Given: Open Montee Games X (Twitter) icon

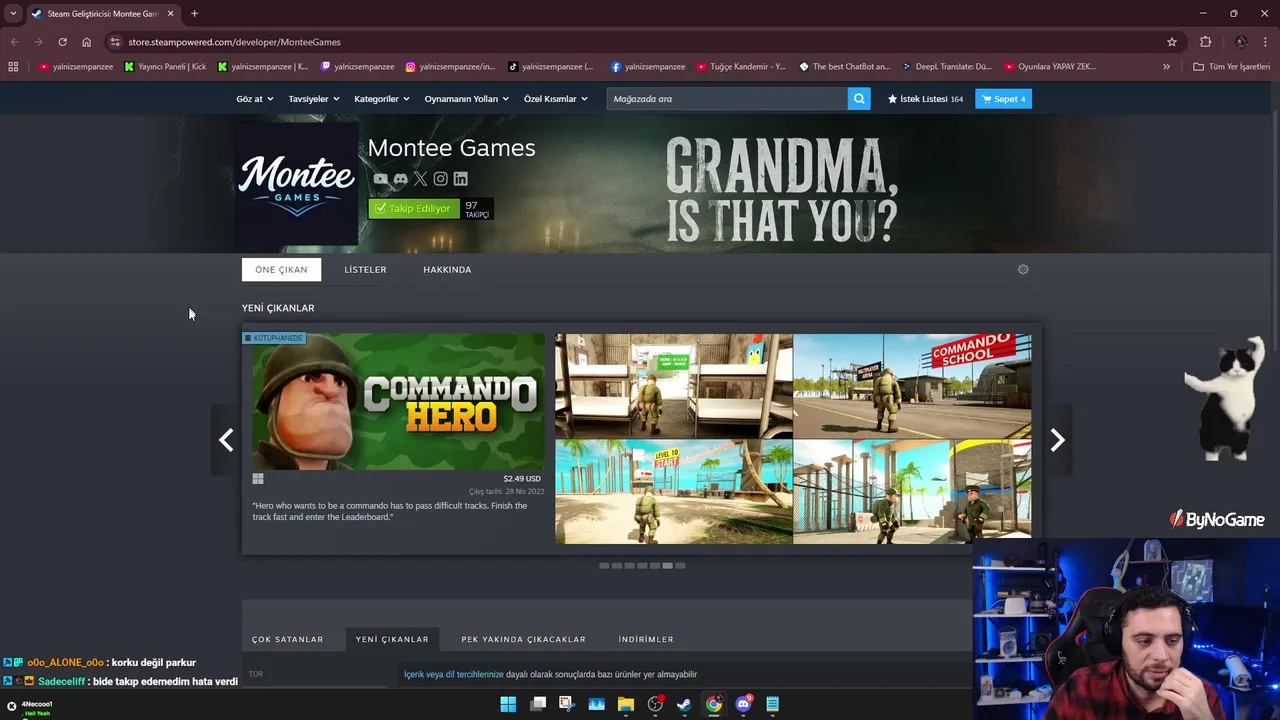Looking at the screenshot, I should (420, 179).
